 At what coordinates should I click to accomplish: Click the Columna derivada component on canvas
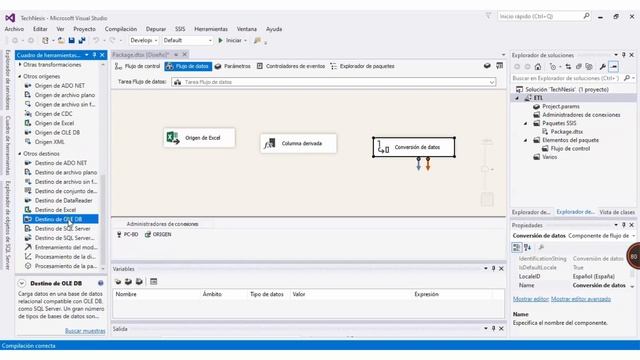pyautogui.click(x=298, y=143)
